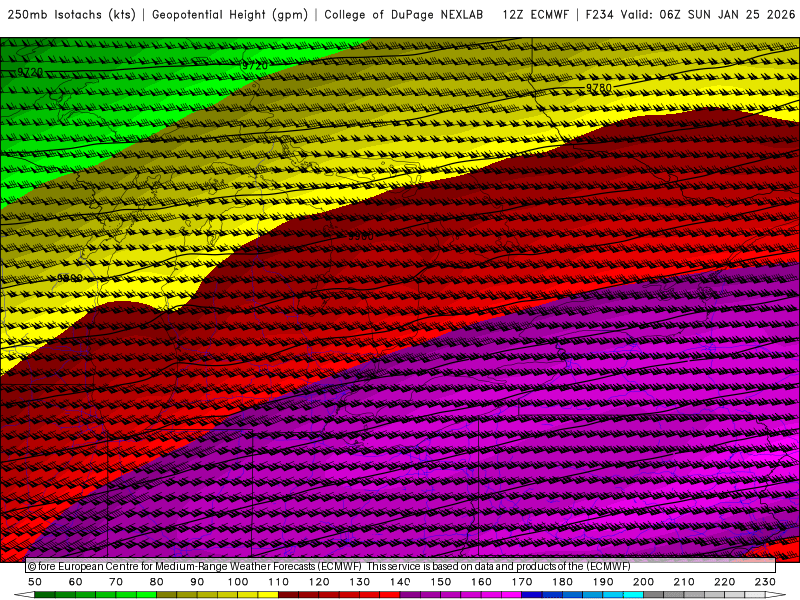
Task: Click the bright yellow swatch just before 110
Action: tap(268, 595)
